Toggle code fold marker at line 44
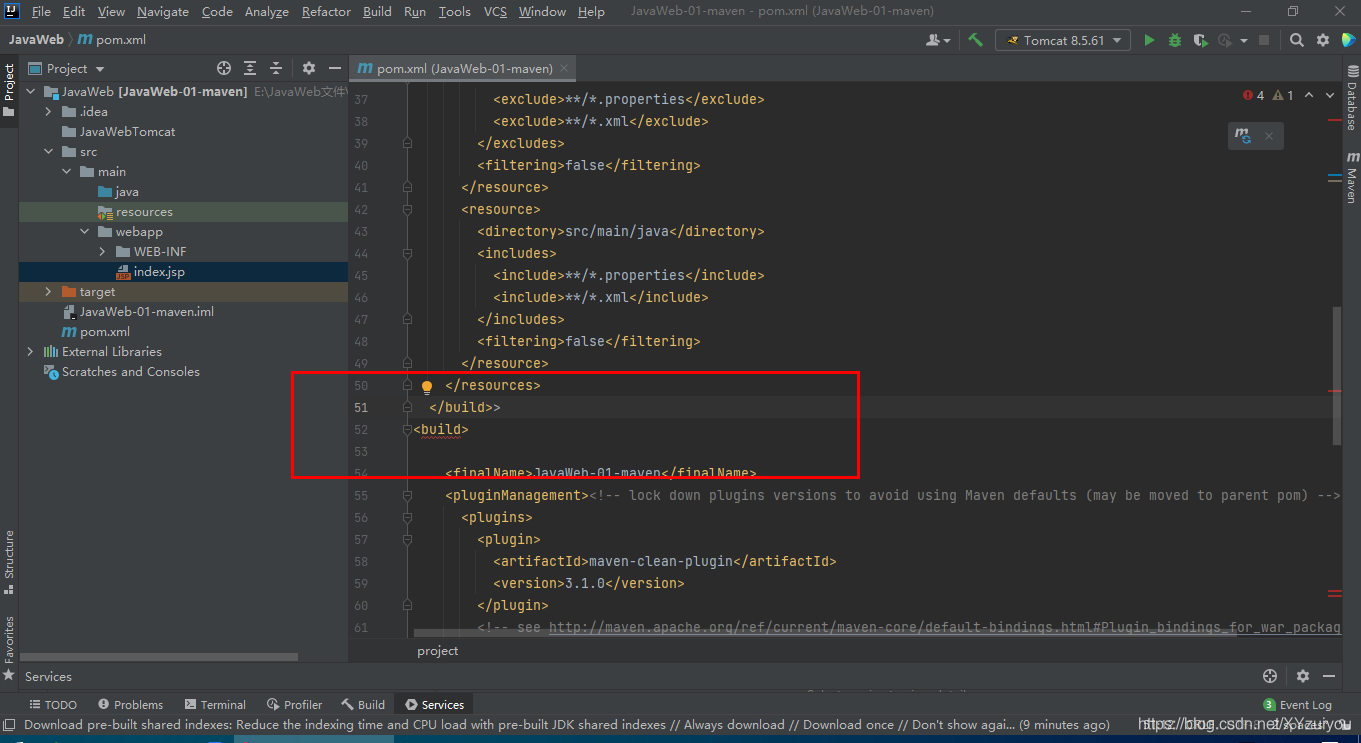 click(407, 254)
